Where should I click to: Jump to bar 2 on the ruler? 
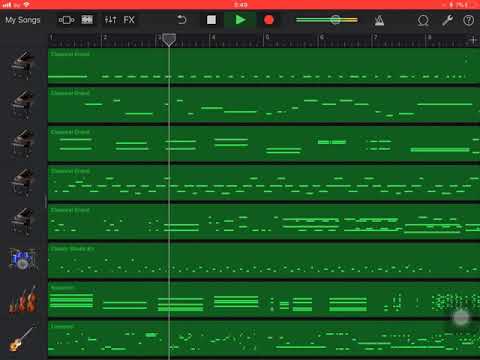coord(105,37)
